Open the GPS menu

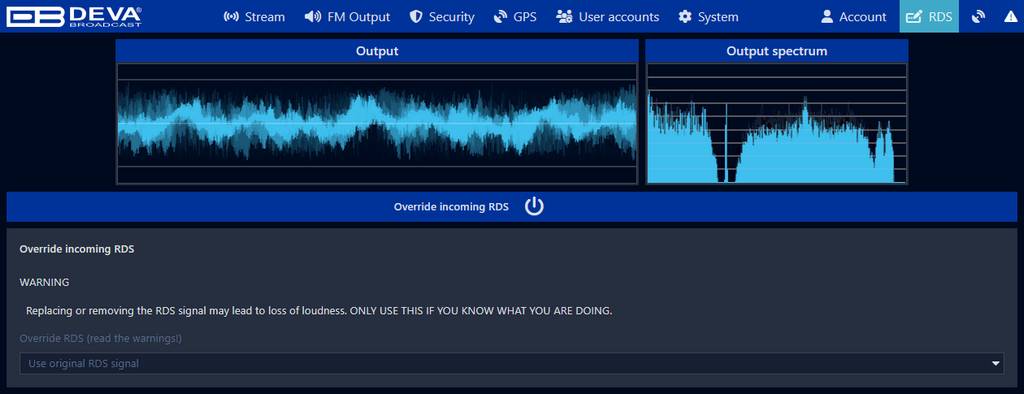(515, 17)
